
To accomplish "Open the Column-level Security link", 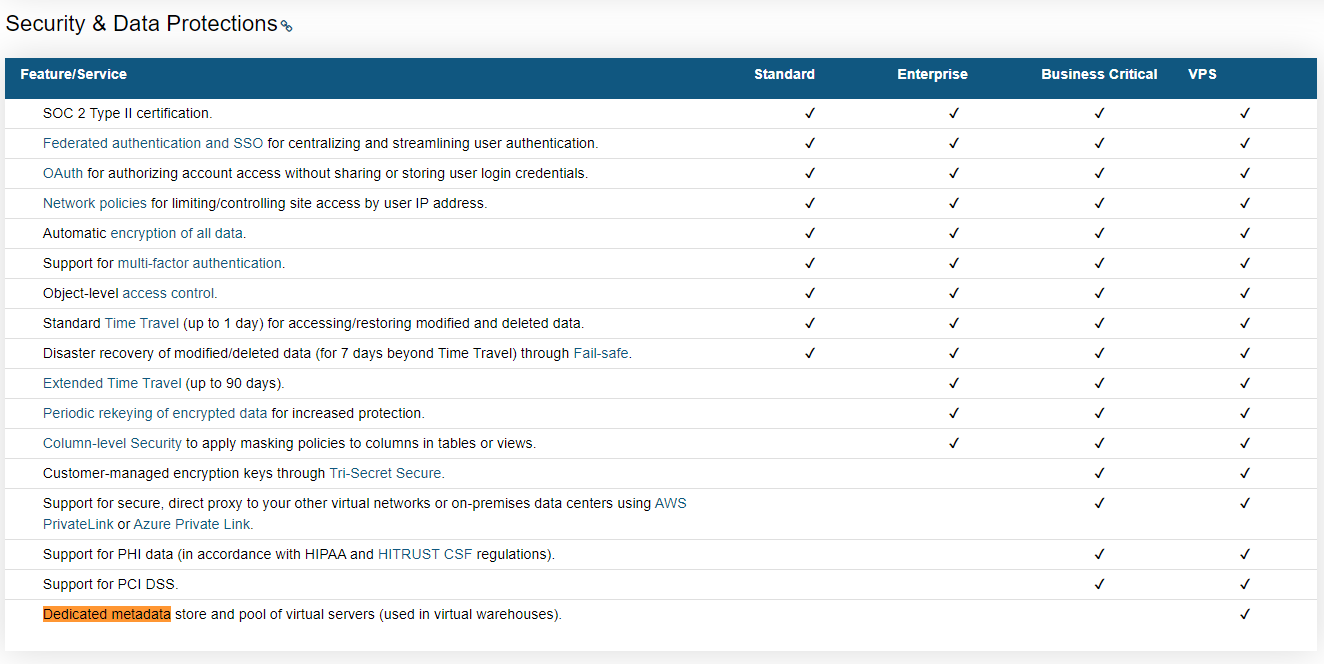I will pyautogui.click(x=112, y=443).
